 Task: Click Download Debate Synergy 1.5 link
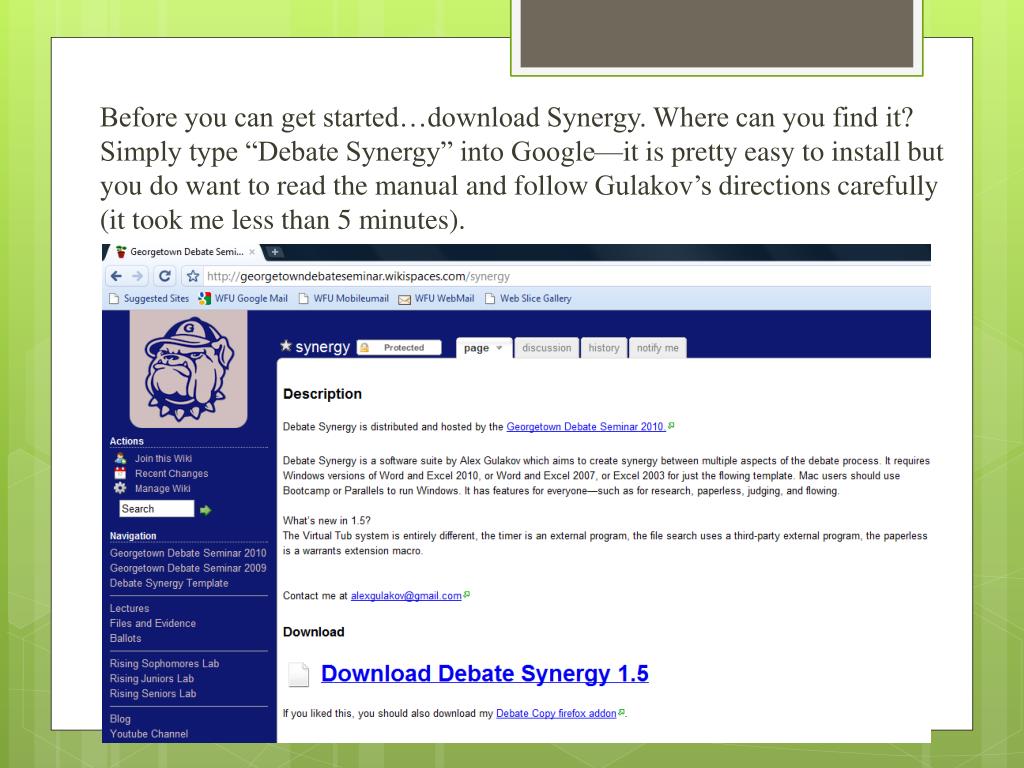pyautogui.click(x=485, y=673)
